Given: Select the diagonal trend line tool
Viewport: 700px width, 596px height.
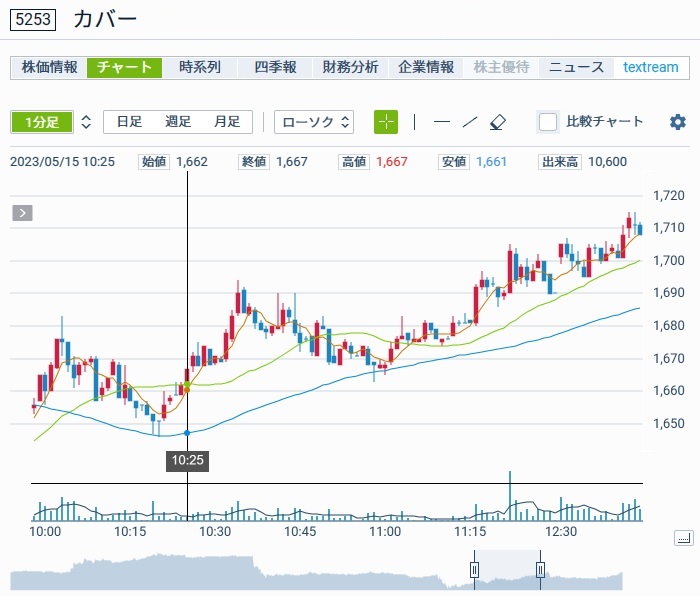Looking at the screenshot, I should [x=470, y=122].
